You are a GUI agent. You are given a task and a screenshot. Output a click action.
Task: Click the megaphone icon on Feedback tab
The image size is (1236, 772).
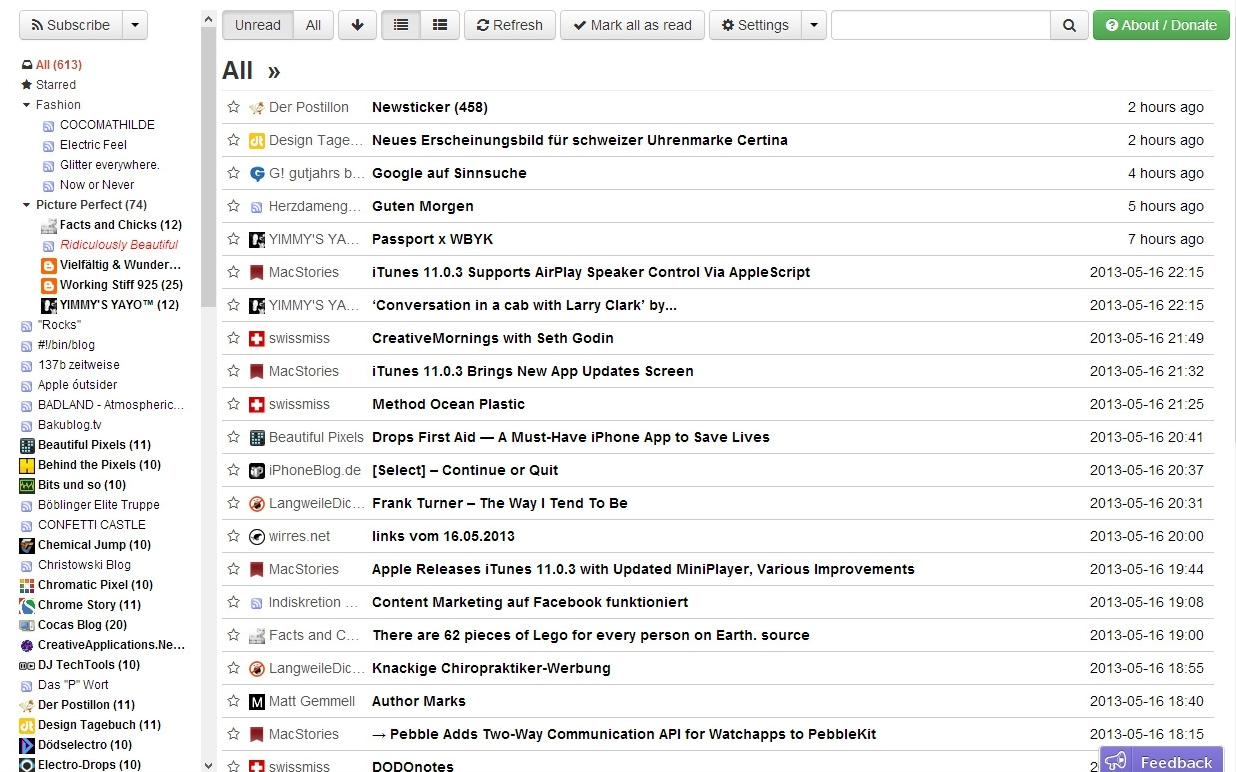[1117, 761]
